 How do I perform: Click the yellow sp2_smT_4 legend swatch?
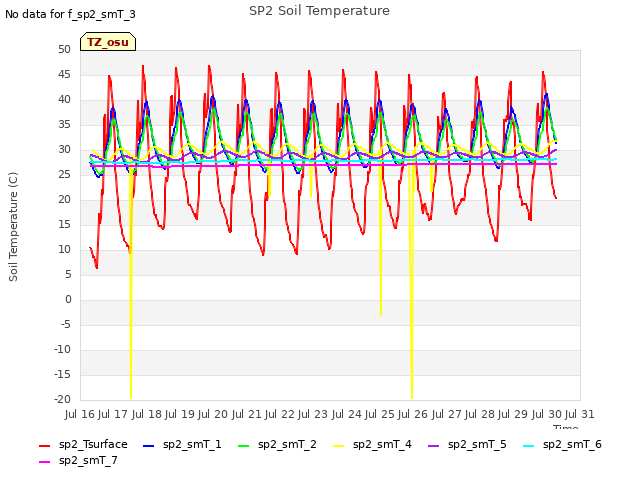[339, 446]
